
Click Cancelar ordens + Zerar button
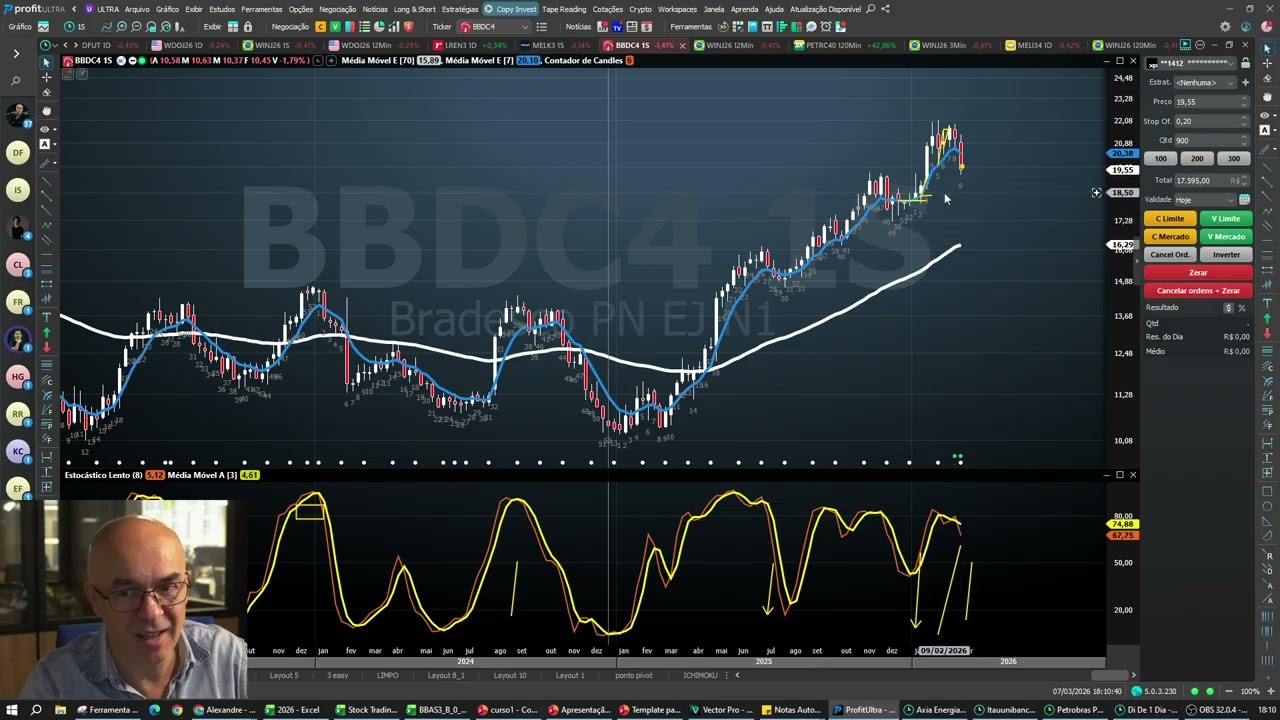1198,290
